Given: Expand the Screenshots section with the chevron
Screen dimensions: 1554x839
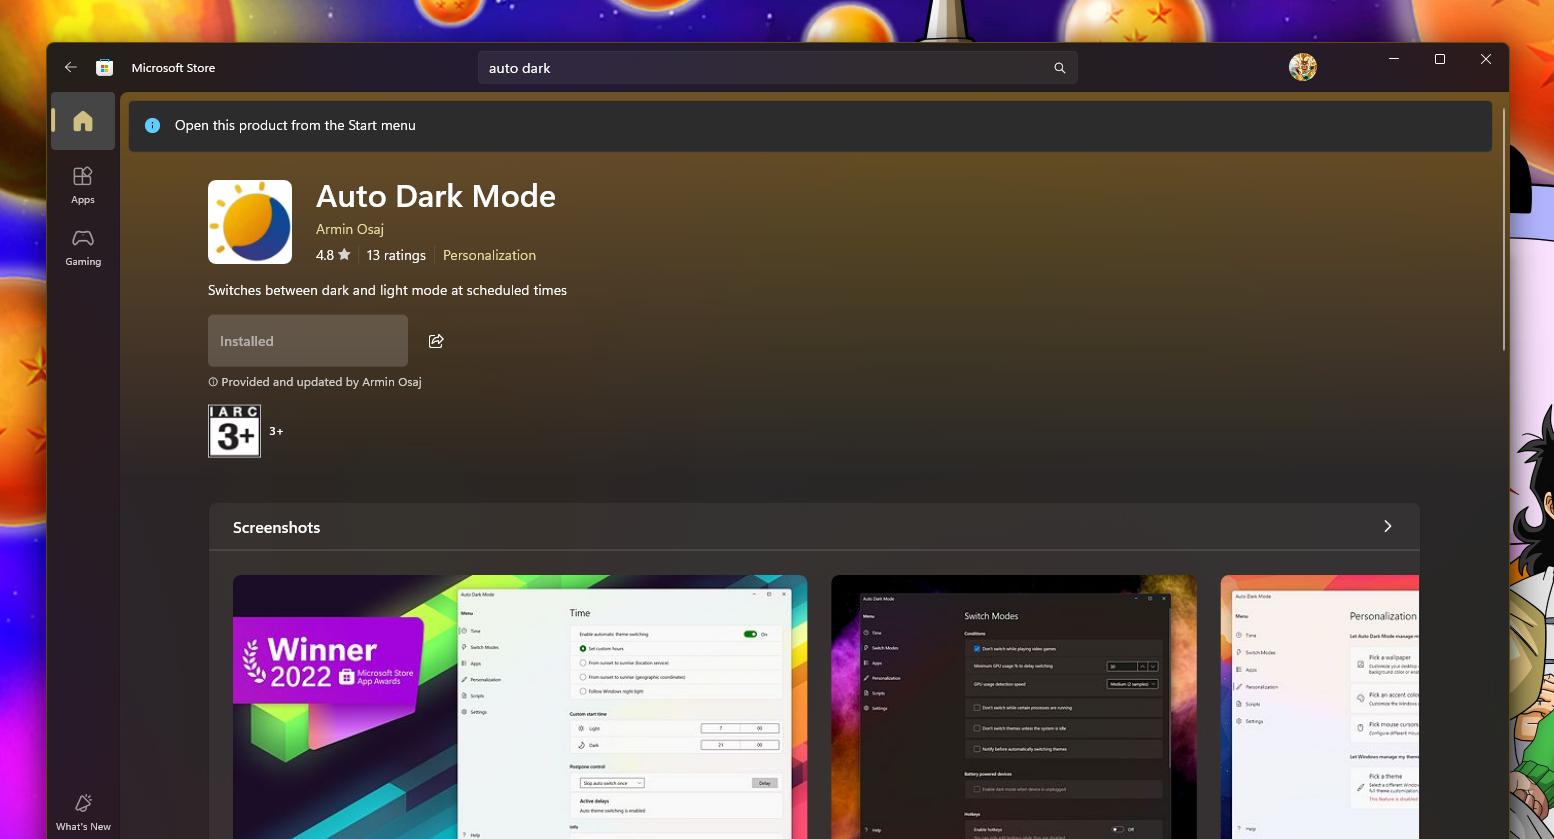Looking at the screenshot, I should click(1387, 526).
